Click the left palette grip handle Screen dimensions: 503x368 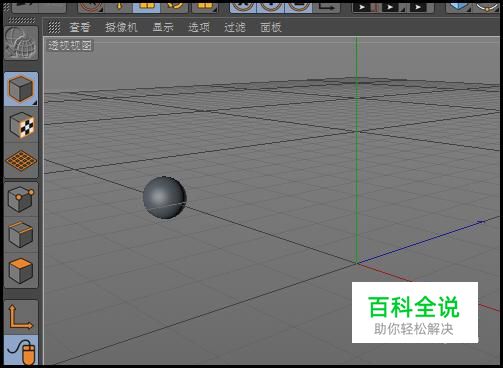(x=21, y=20)
